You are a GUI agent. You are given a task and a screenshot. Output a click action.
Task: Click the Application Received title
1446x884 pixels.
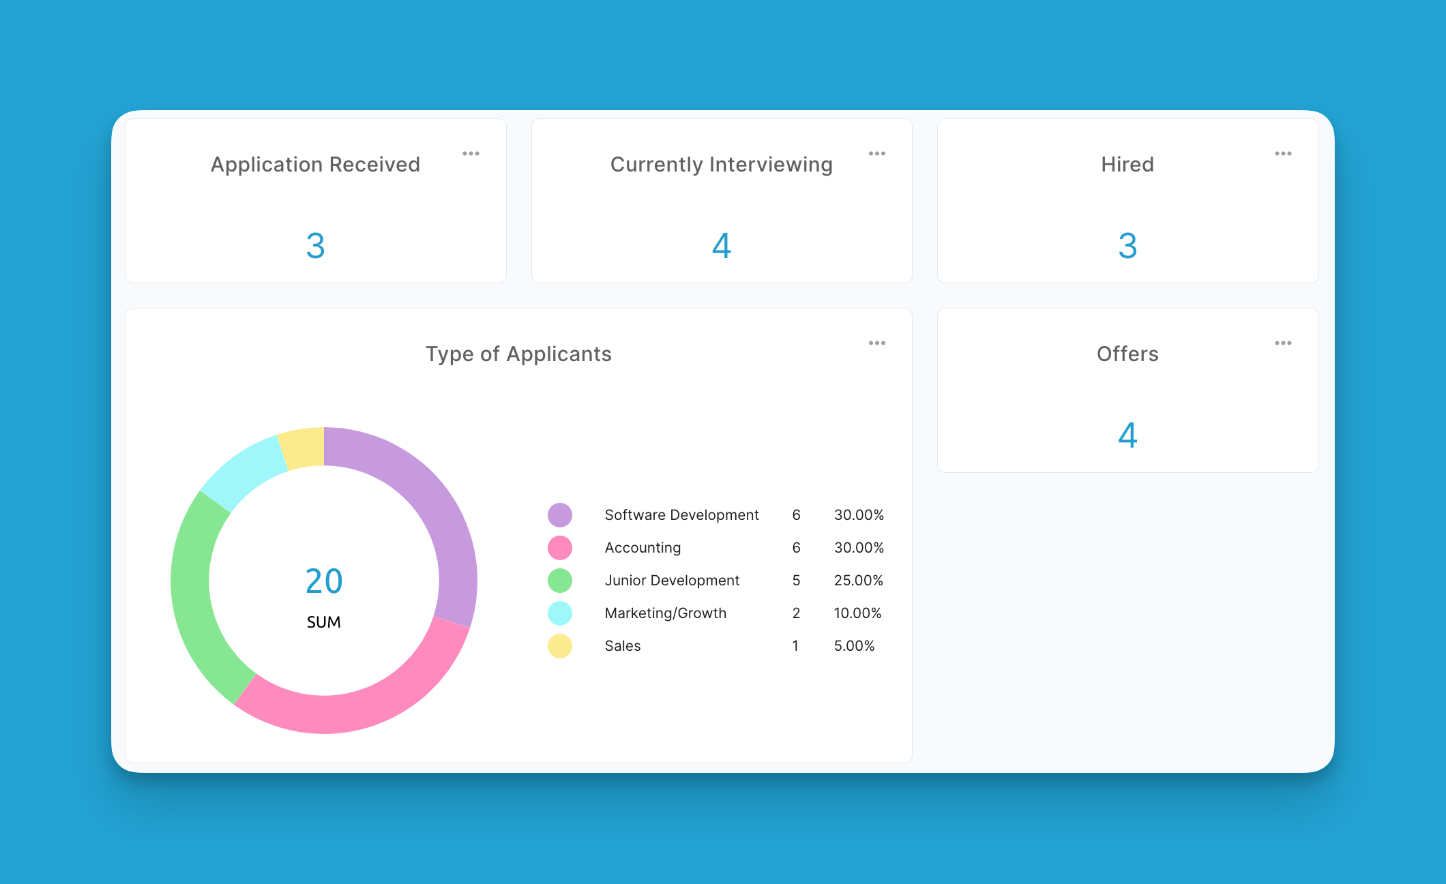[x=315, y=165]
